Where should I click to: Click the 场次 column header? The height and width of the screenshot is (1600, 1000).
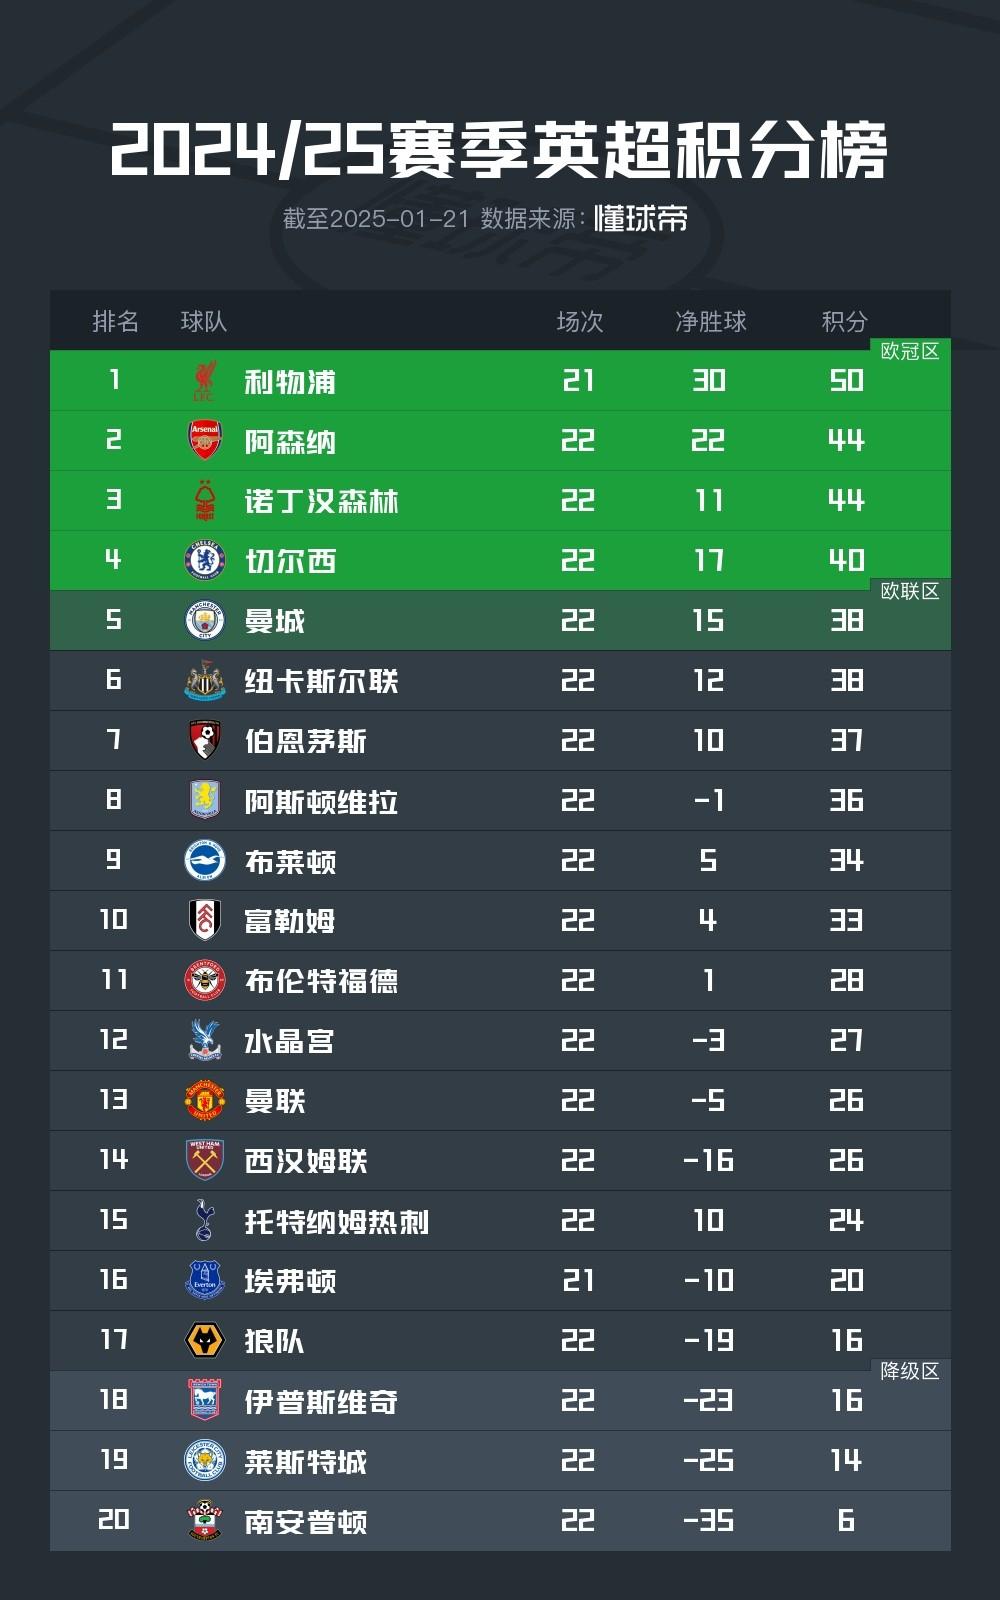click(x=580, y=321)
